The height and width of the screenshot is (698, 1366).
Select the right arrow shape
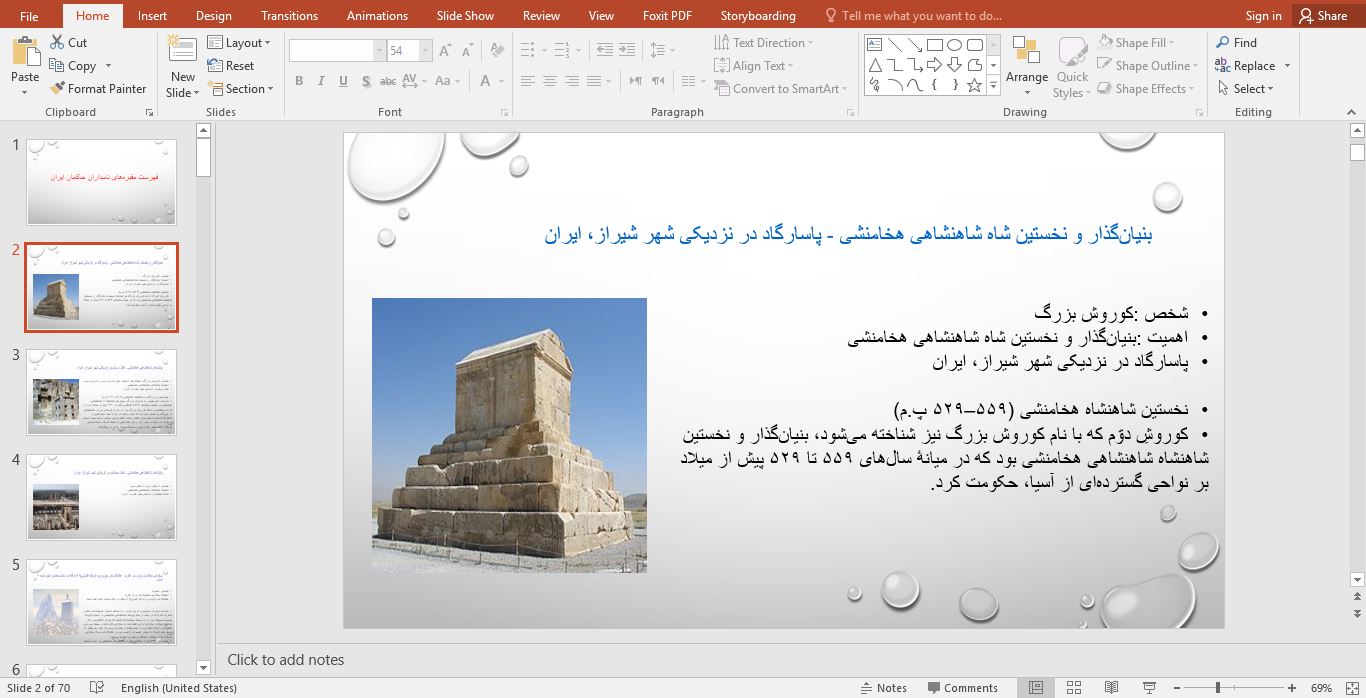click(934, 65)
